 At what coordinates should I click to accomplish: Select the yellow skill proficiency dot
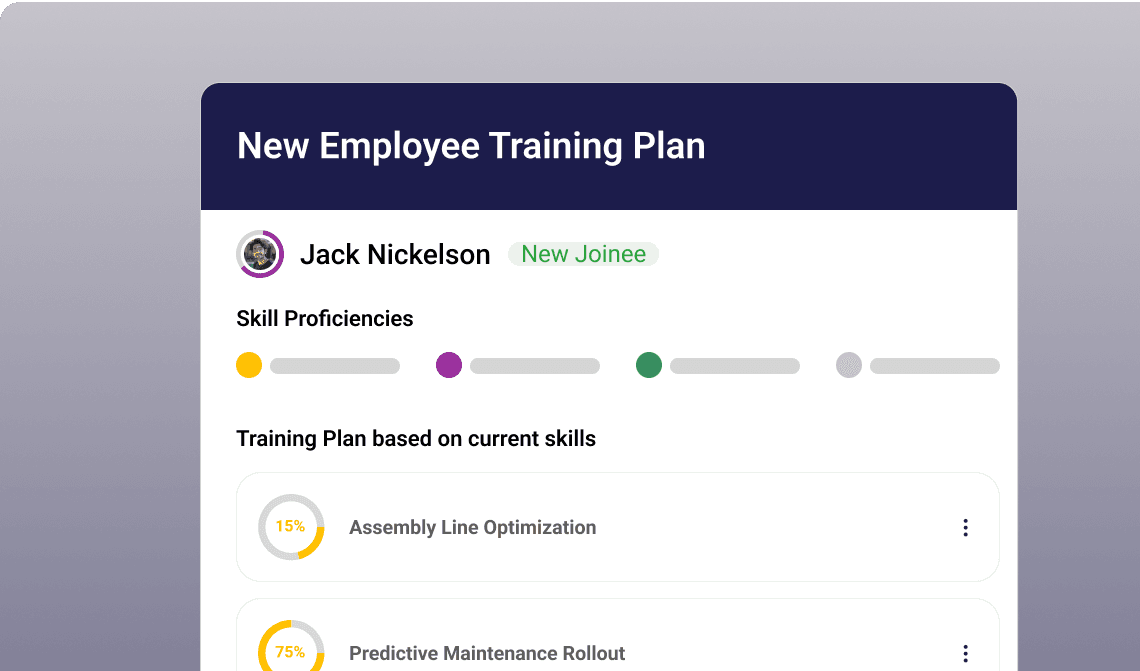coord(249,365)
